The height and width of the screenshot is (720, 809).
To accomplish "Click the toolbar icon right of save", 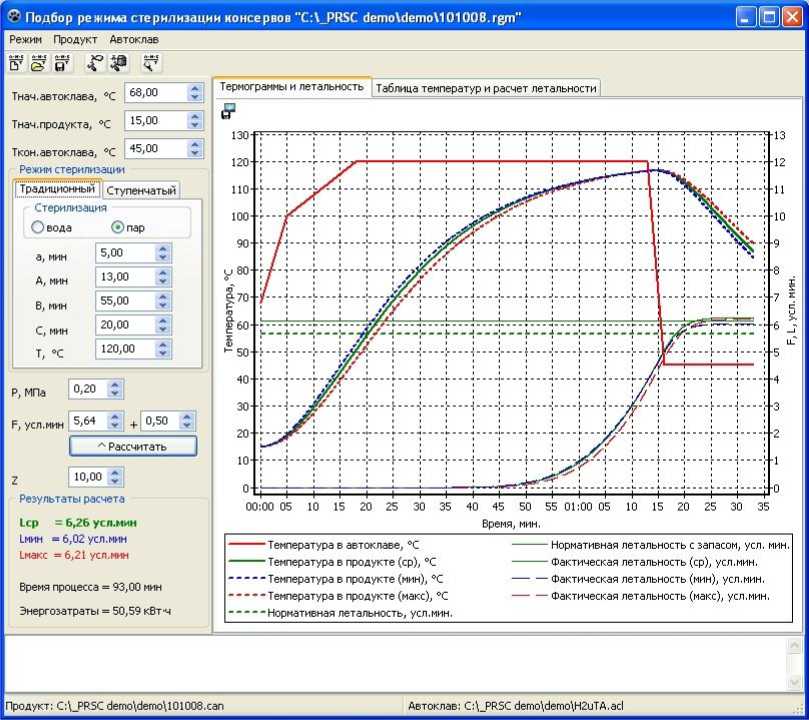I will click(x=96, y=64).
